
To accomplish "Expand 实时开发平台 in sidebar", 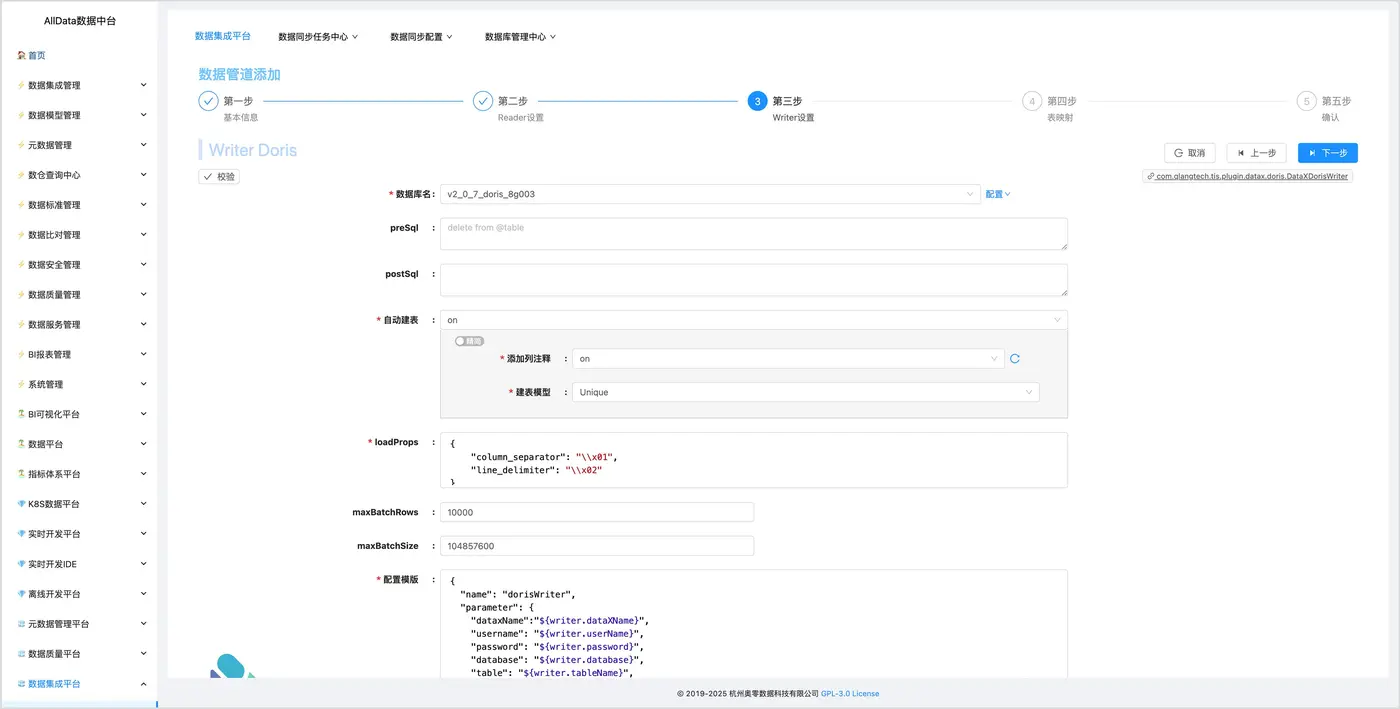I will pyautogui.click(x=80, y=534).
